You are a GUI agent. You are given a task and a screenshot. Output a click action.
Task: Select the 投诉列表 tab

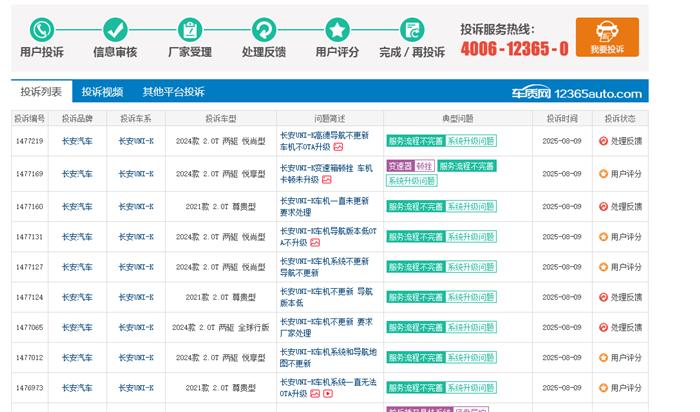[41, 92]
